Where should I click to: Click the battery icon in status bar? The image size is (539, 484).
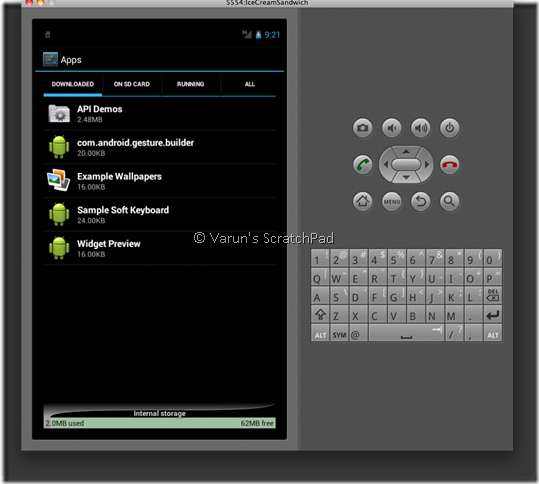[258, 34]
